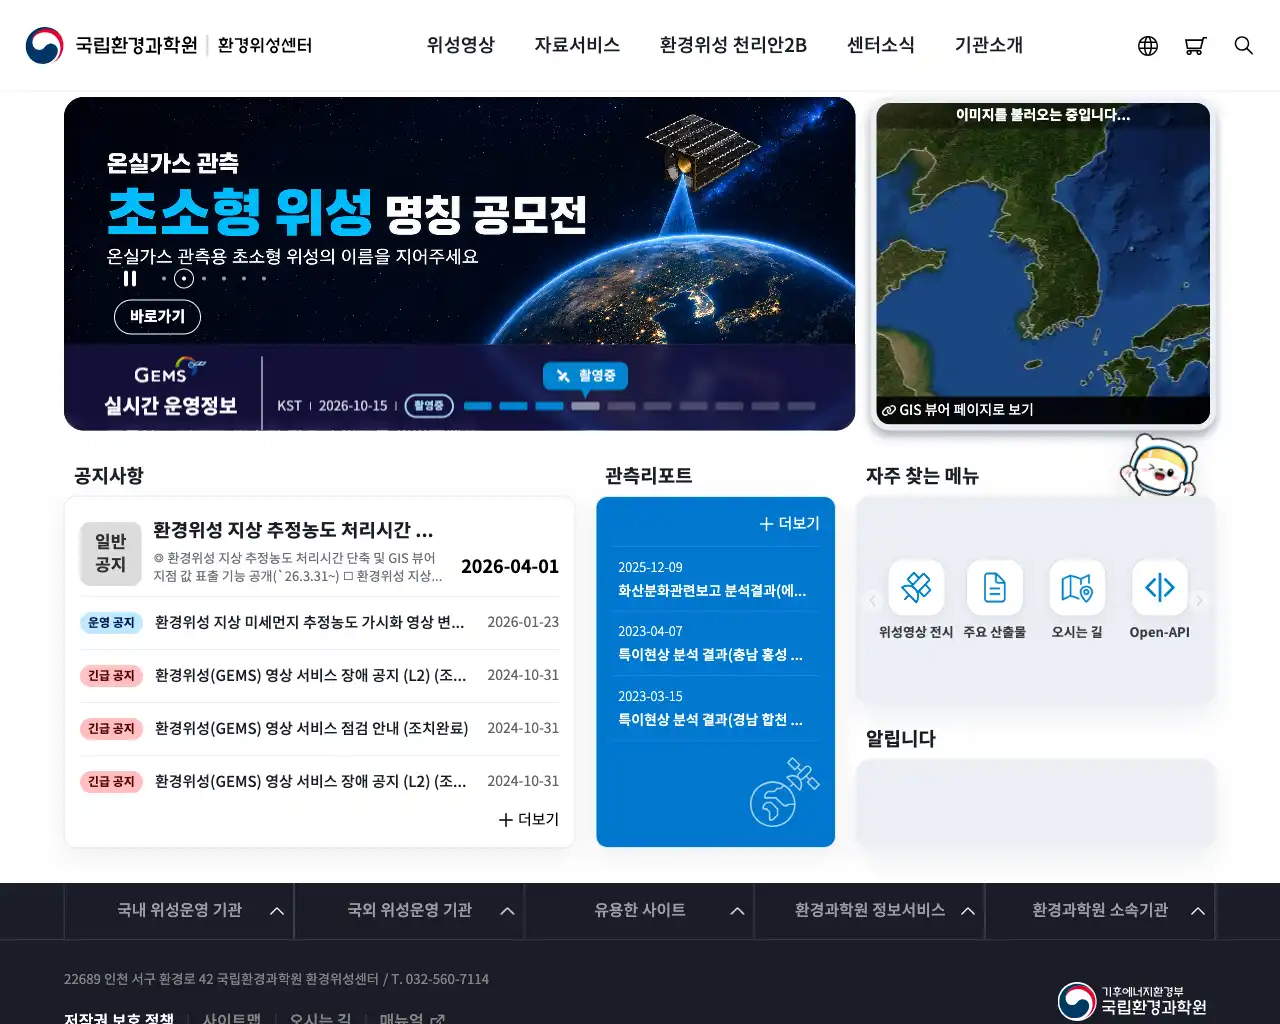Viewport: 1280px width, 1024px height.
Task: Select the second banner slide indicator dot
Action: tap(184, 279)
